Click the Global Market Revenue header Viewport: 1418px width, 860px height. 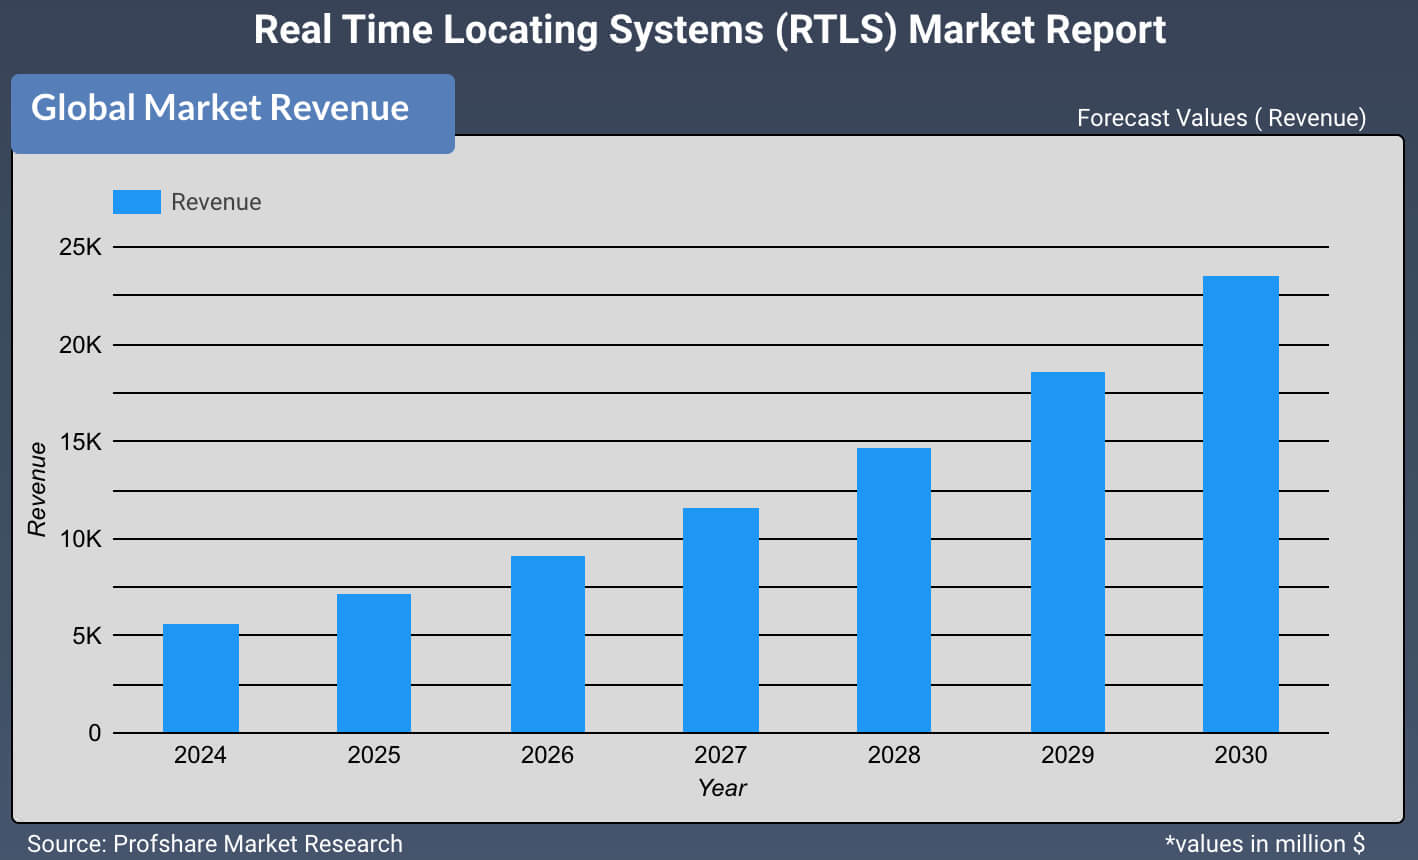233,113
